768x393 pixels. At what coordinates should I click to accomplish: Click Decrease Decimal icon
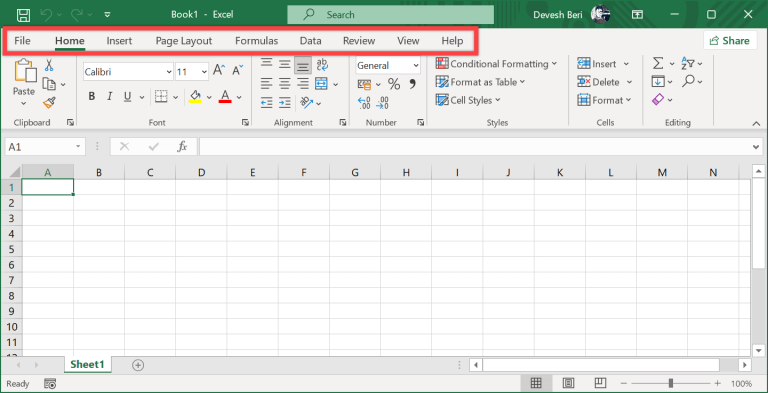[383, 103]
